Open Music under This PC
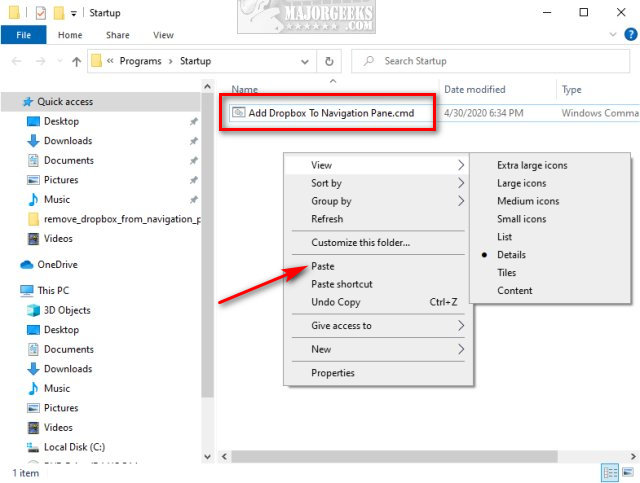Image resolution: width=640 pixels, height=483 pixels. (57, 388)
